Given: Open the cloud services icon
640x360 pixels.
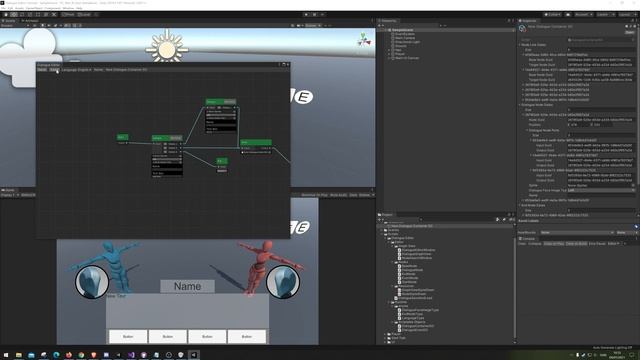Looking at the screenshot, I should (x=568, y=14).
